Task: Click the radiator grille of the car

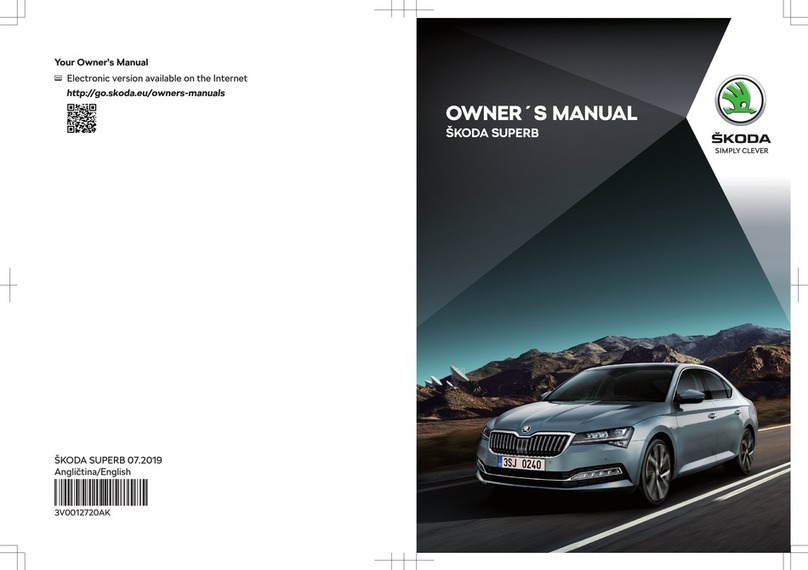Action: pos(530,444)
